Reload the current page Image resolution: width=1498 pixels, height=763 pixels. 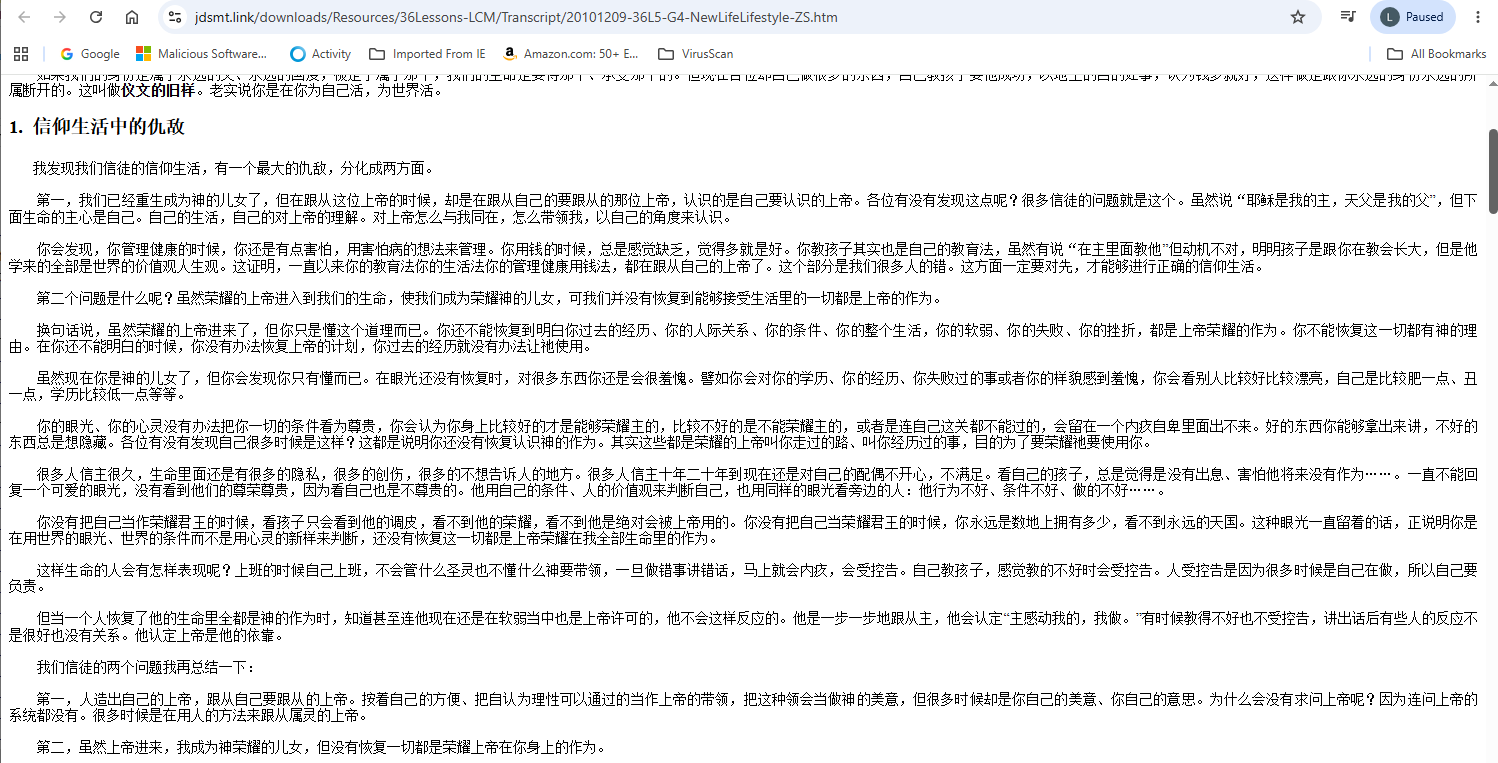pos(96,17)
